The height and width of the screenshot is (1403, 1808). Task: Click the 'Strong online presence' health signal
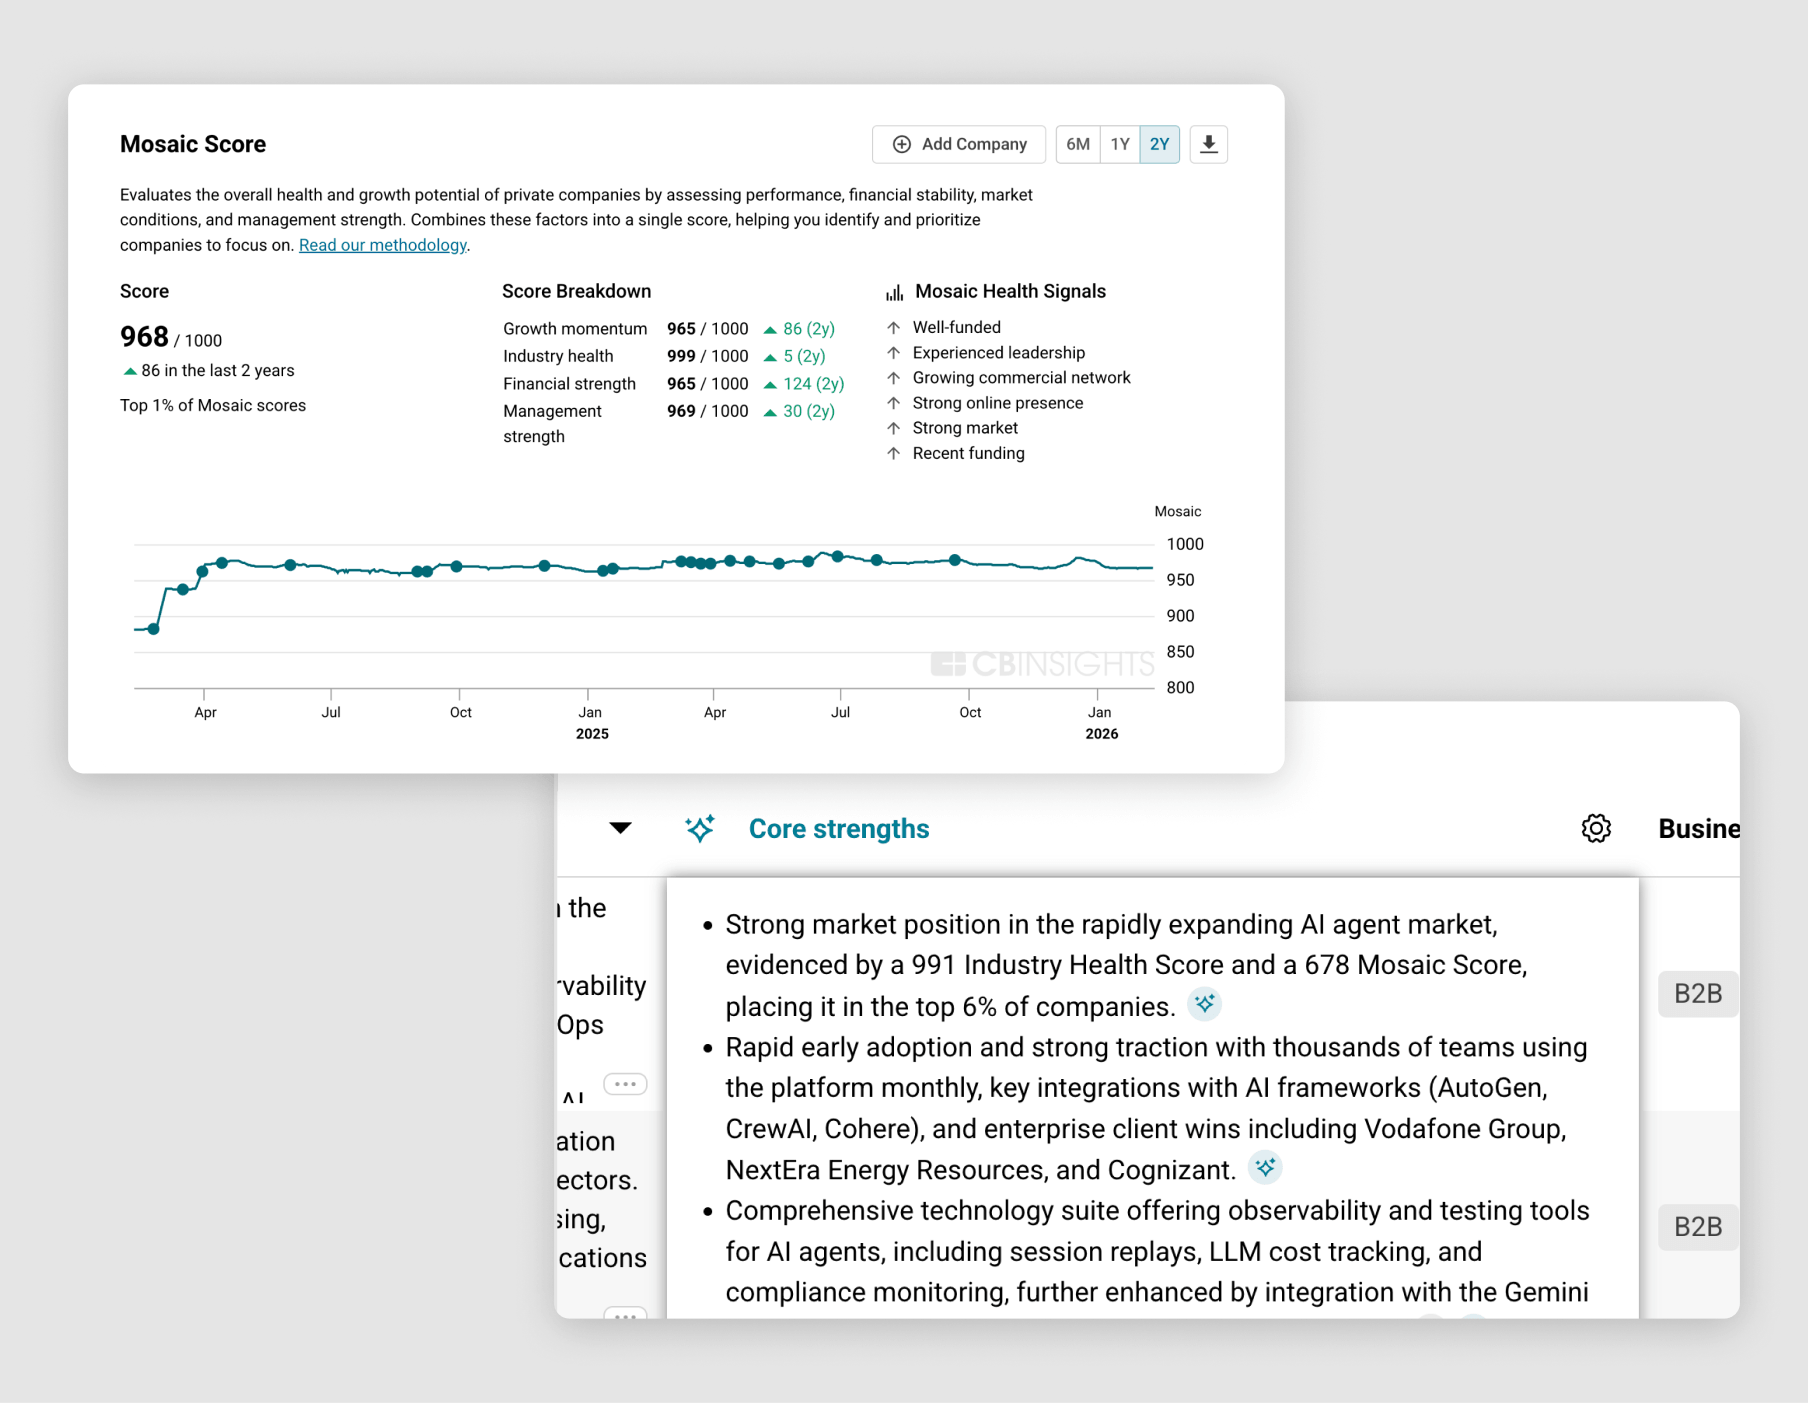point(998,403)
